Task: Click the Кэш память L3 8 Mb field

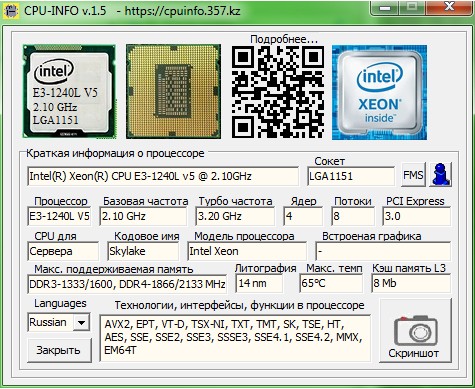Action: coord(411,283)
